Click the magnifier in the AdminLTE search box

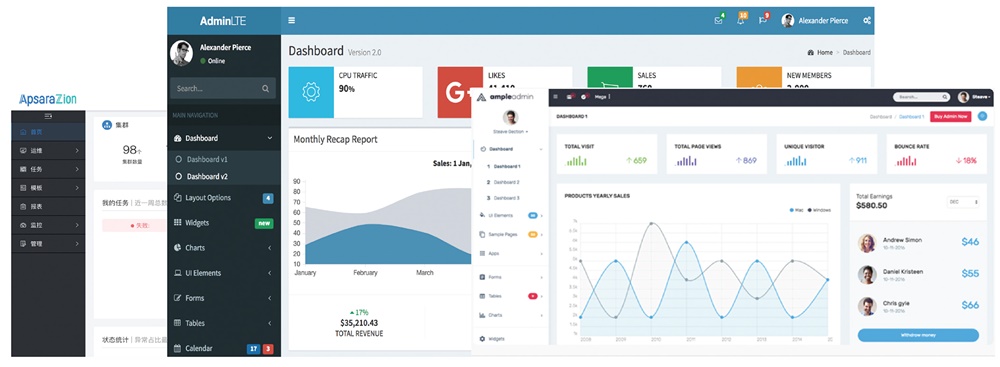click(265, 89)
